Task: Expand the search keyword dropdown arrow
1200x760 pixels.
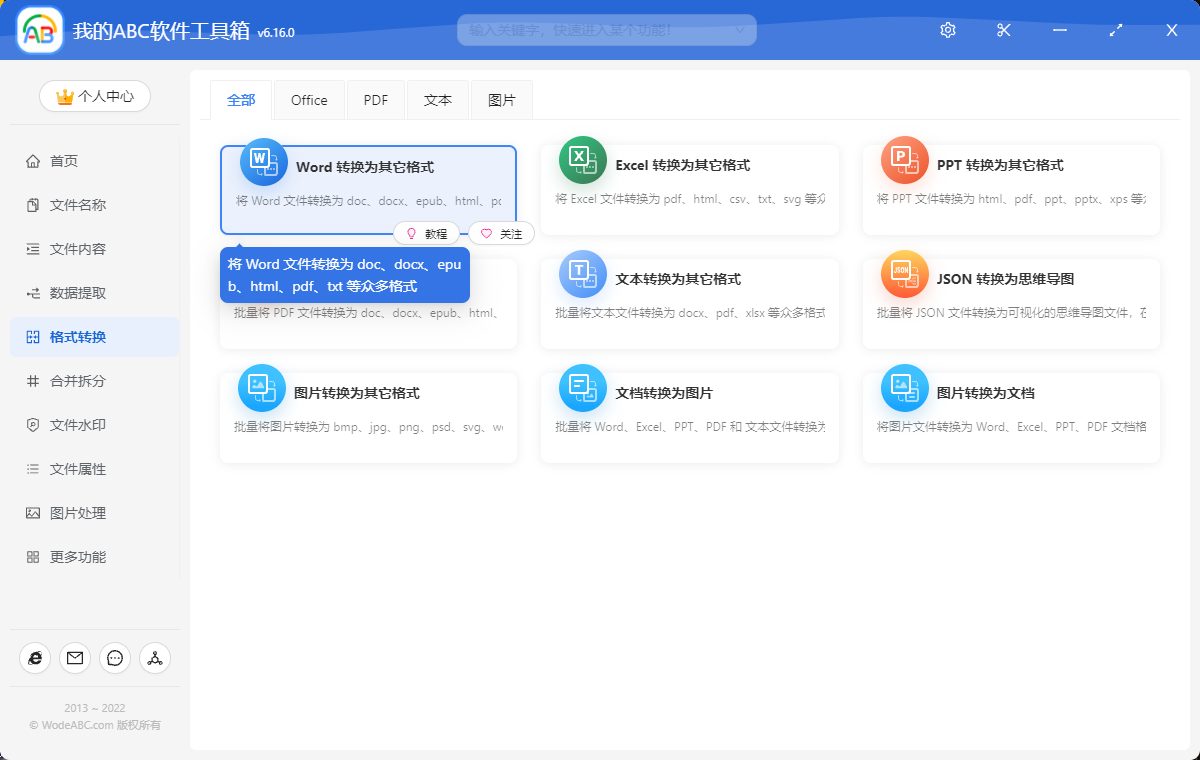Action: [742, 30]
